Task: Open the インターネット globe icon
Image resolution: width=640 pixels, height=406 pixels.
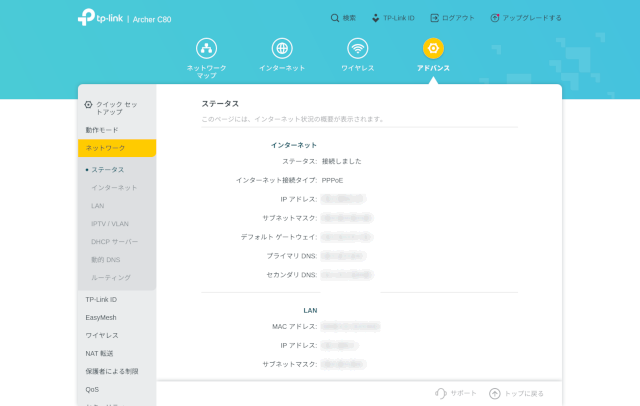Action: [x=282, y=48]
